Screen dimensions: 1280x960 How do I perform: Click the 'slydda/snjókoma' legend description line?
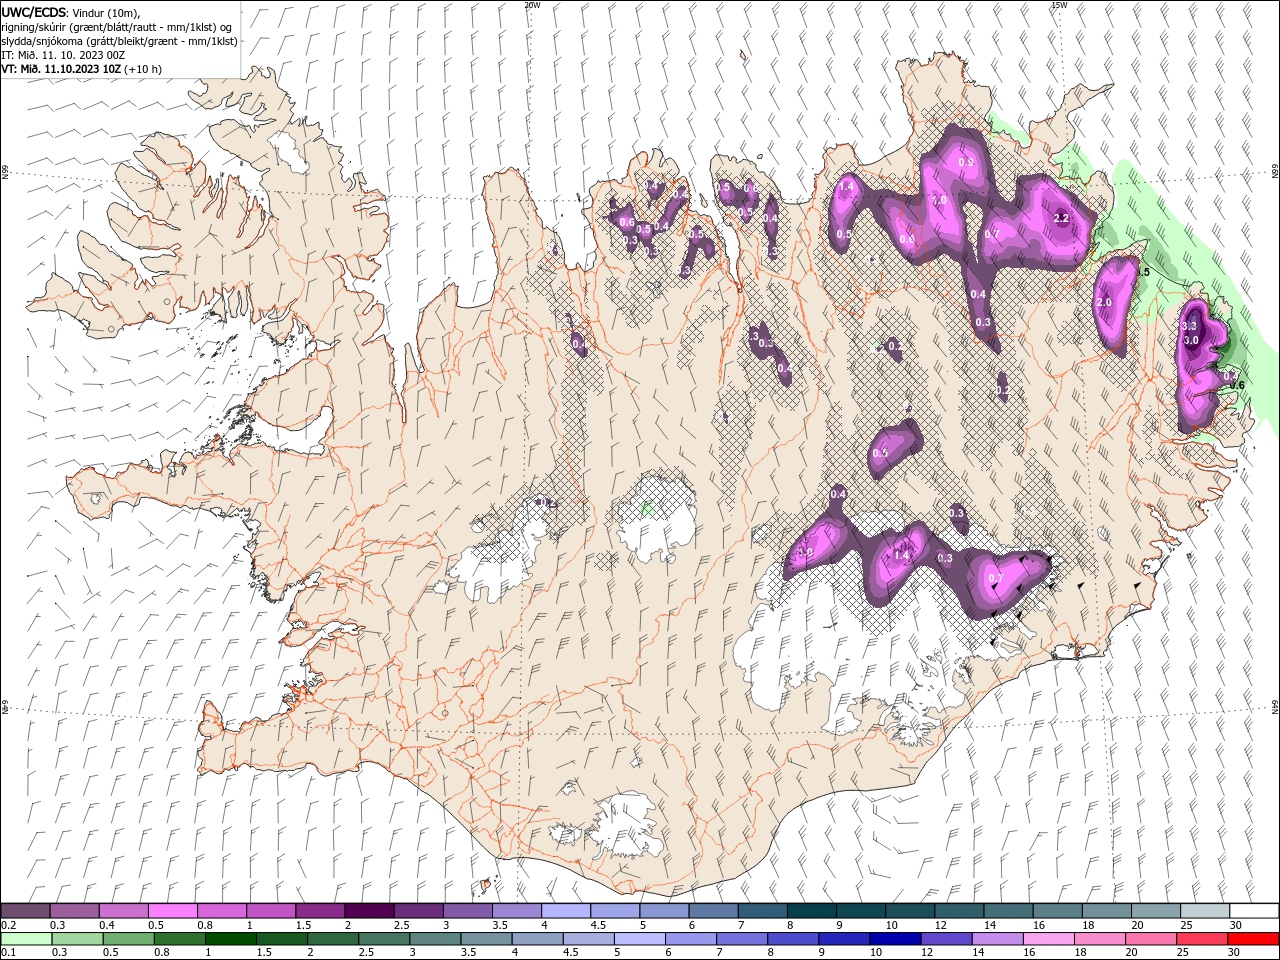[119, 41]
